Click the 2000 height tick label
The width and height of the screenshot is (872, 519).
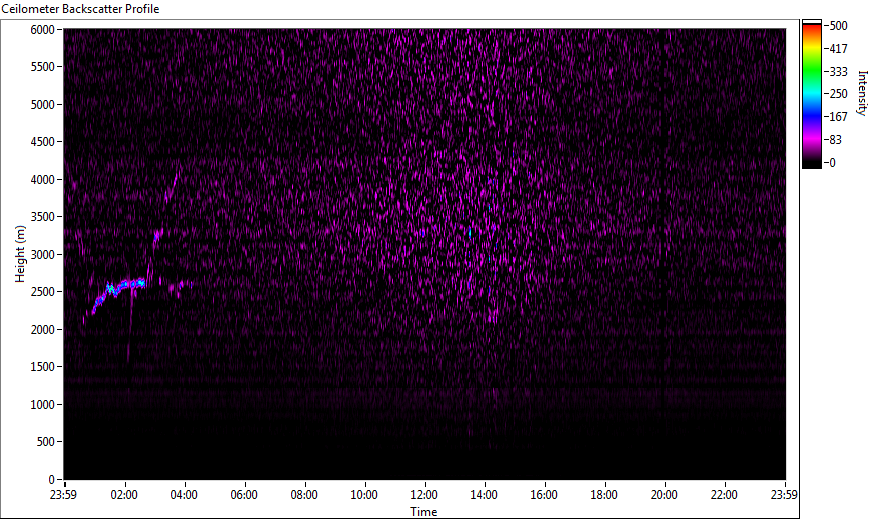(42, 330)
